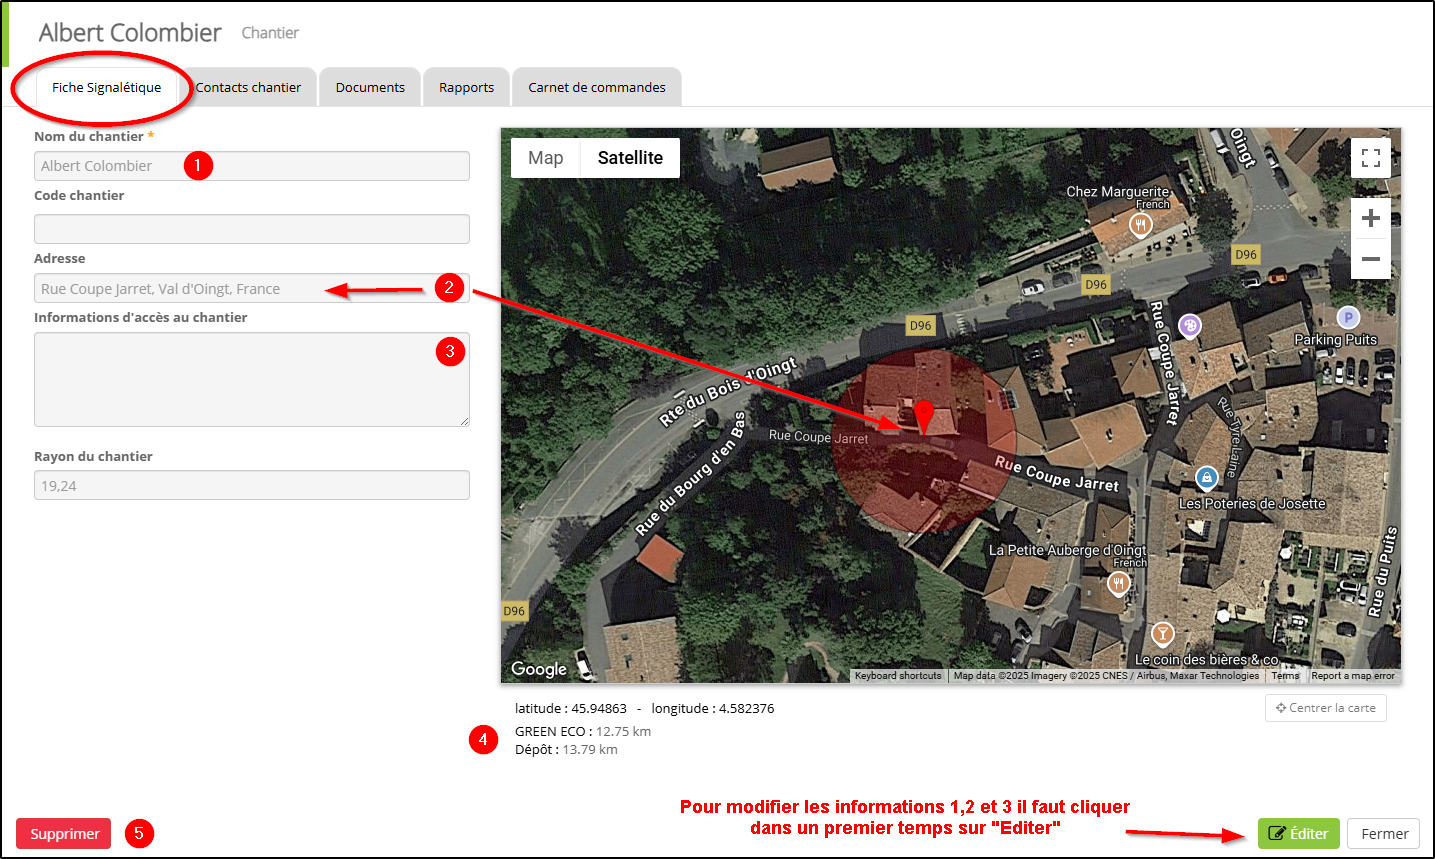Switch to the Contacts chantier tab
1435x859 pixels.
point(248,87)
